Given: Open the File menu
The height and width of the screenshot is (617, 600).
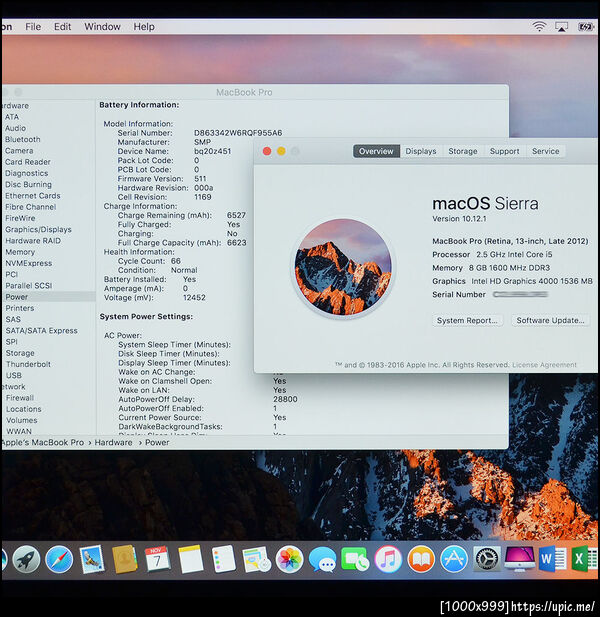Looking at the screenshot, I should pyautogui.click(x=33, y=27).
